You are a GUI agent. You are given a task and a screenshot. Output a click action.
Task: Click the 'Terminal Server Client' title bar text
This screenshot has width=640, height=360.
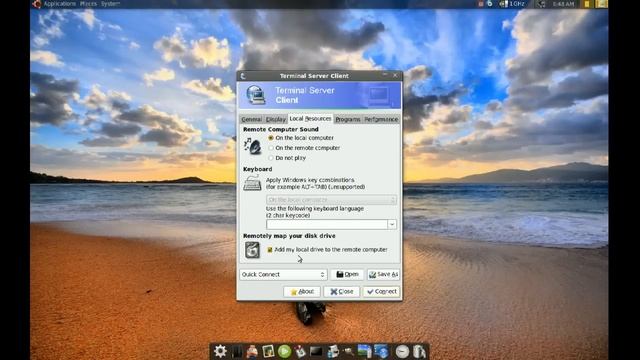click(x=314, y=76)
